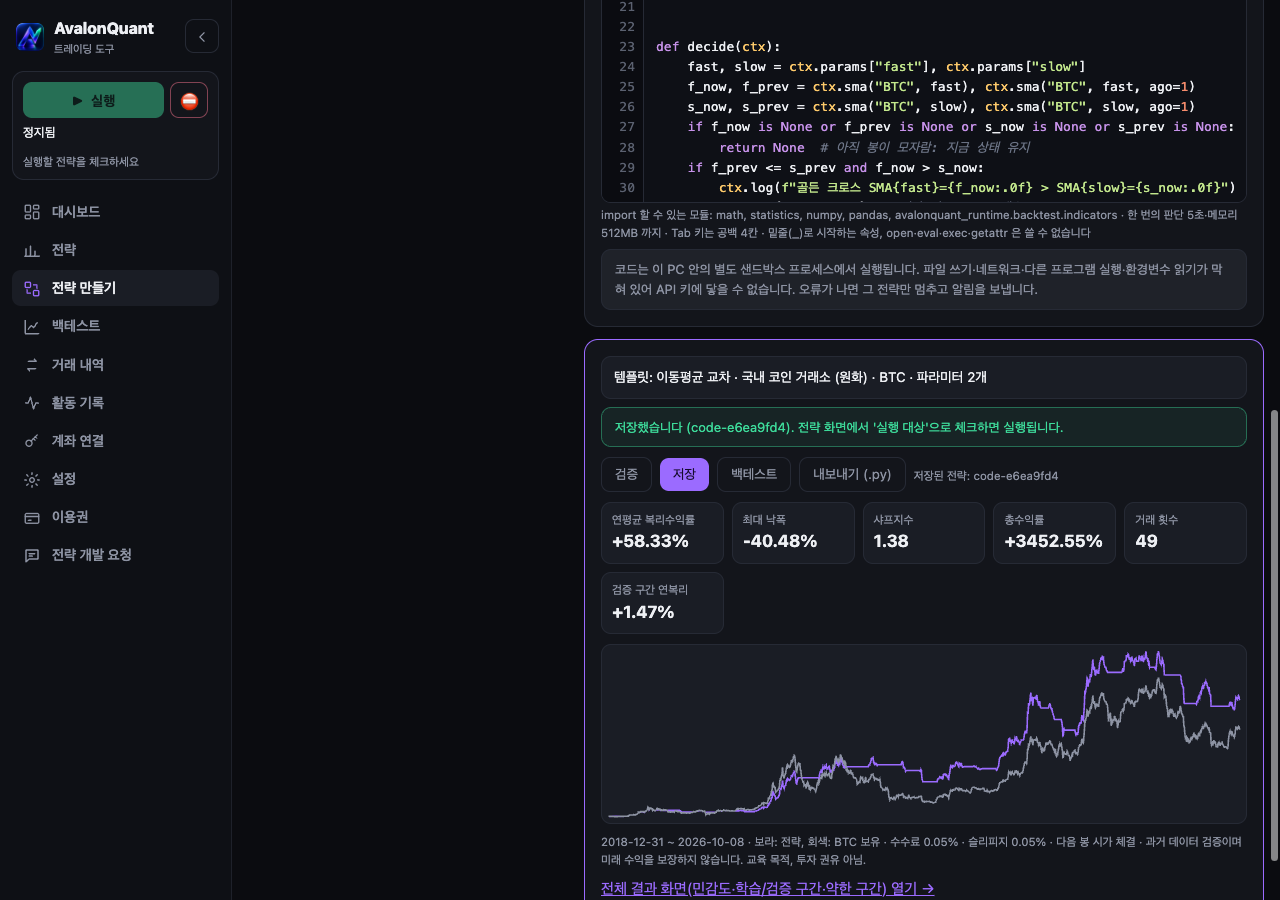Go to the 전략 menu item
This screenshot has height=900, width=1280.
click(115, 250)
